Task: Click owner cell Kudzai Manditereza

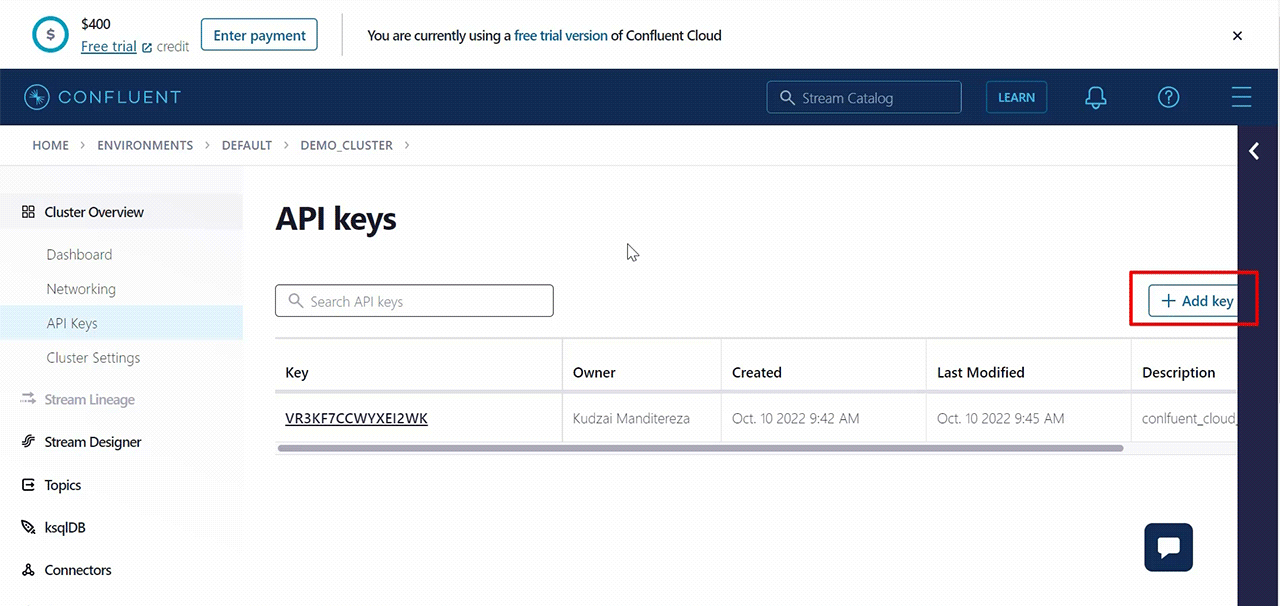Action: point(631,418)
